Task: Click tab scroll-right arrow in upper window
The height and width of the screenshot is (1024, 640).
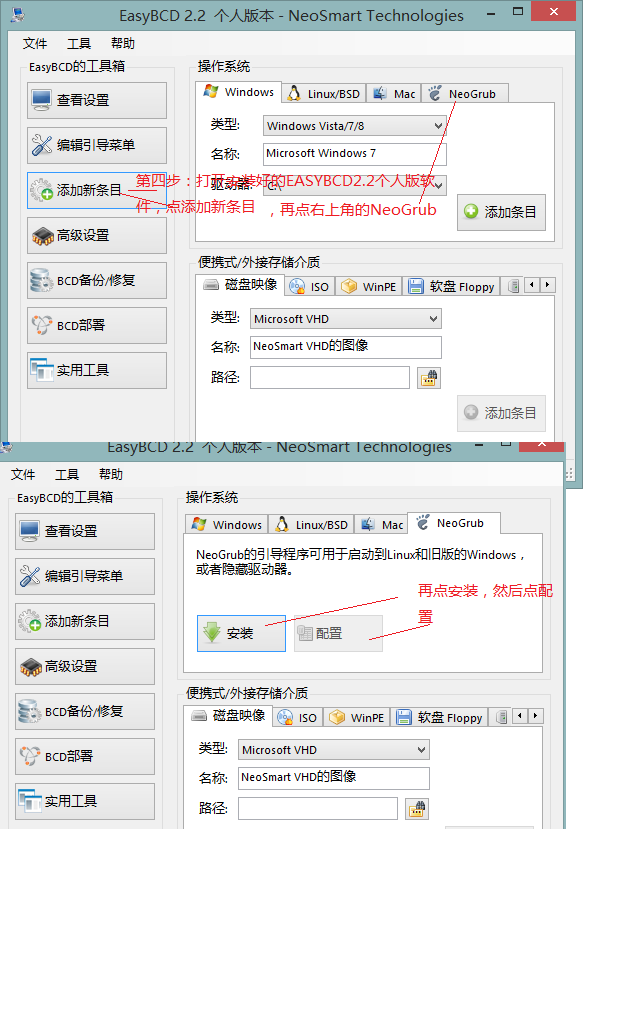Action: 548,285
